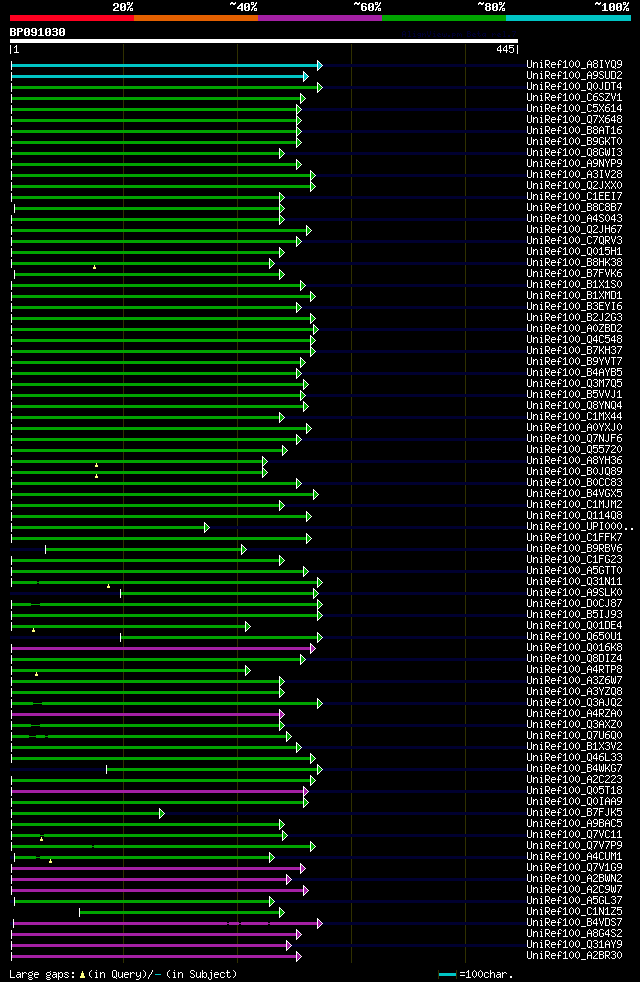Open hit UniRef100_A4RZA0

click(574, 714)
